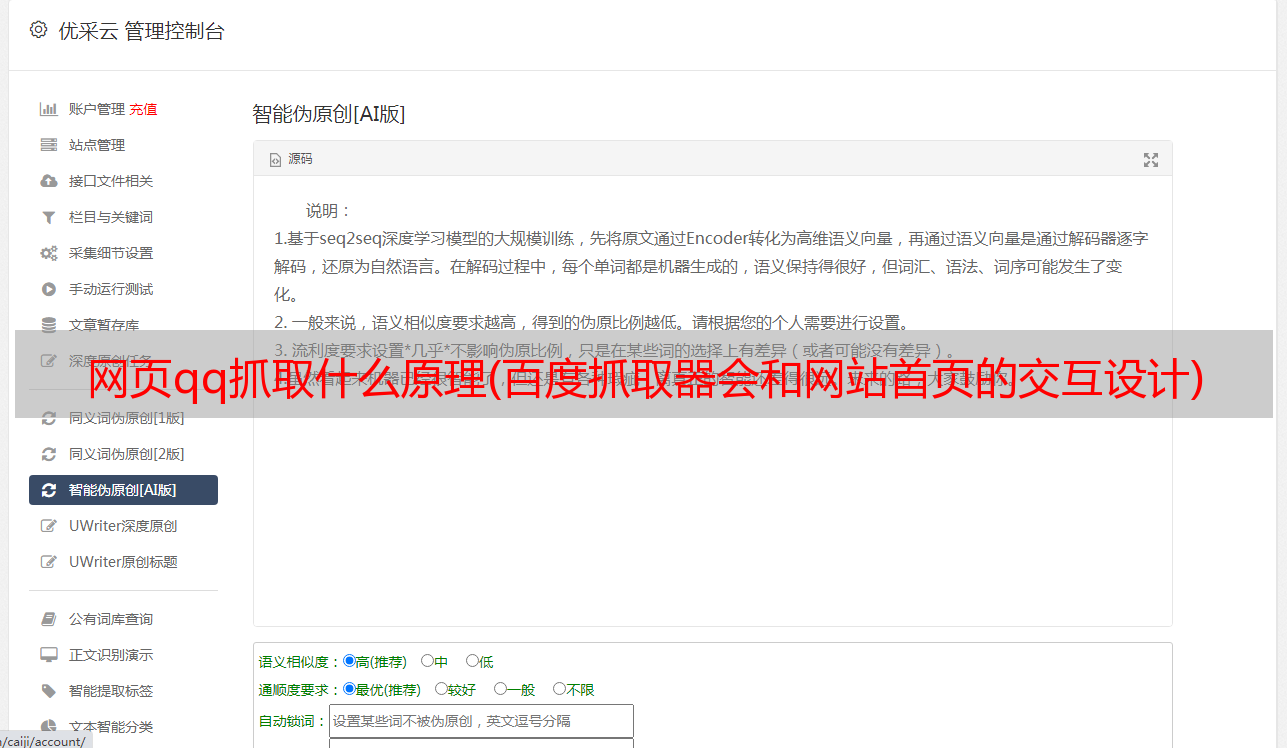Click the 源码 source code icon
This screenshot has height=748, width=1287.
[x=275, y=160]
